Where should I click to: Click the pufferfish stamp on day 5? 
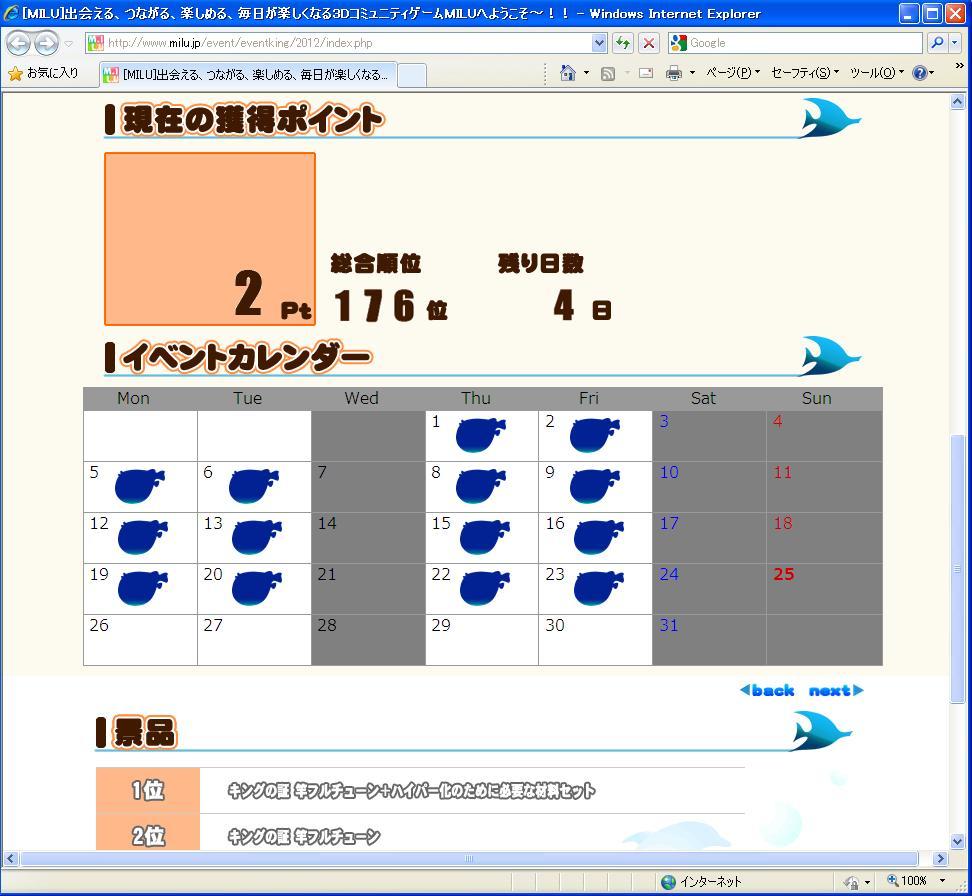tap(140, 486)
